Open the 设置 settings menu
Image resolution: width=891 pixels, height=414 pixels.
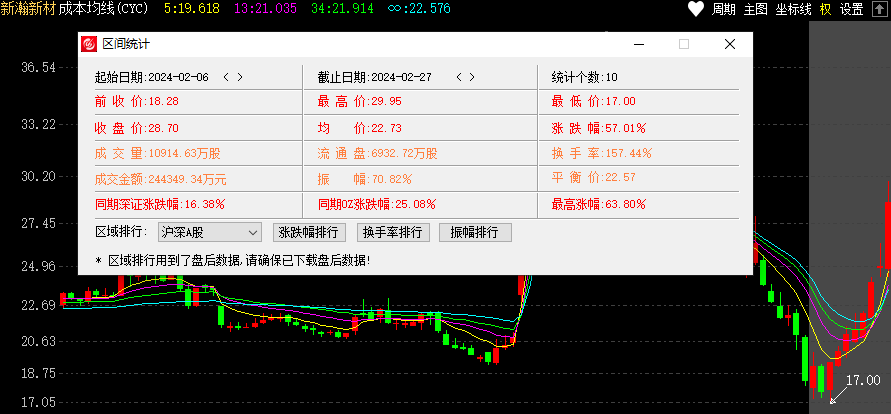[x=851, y=9]
